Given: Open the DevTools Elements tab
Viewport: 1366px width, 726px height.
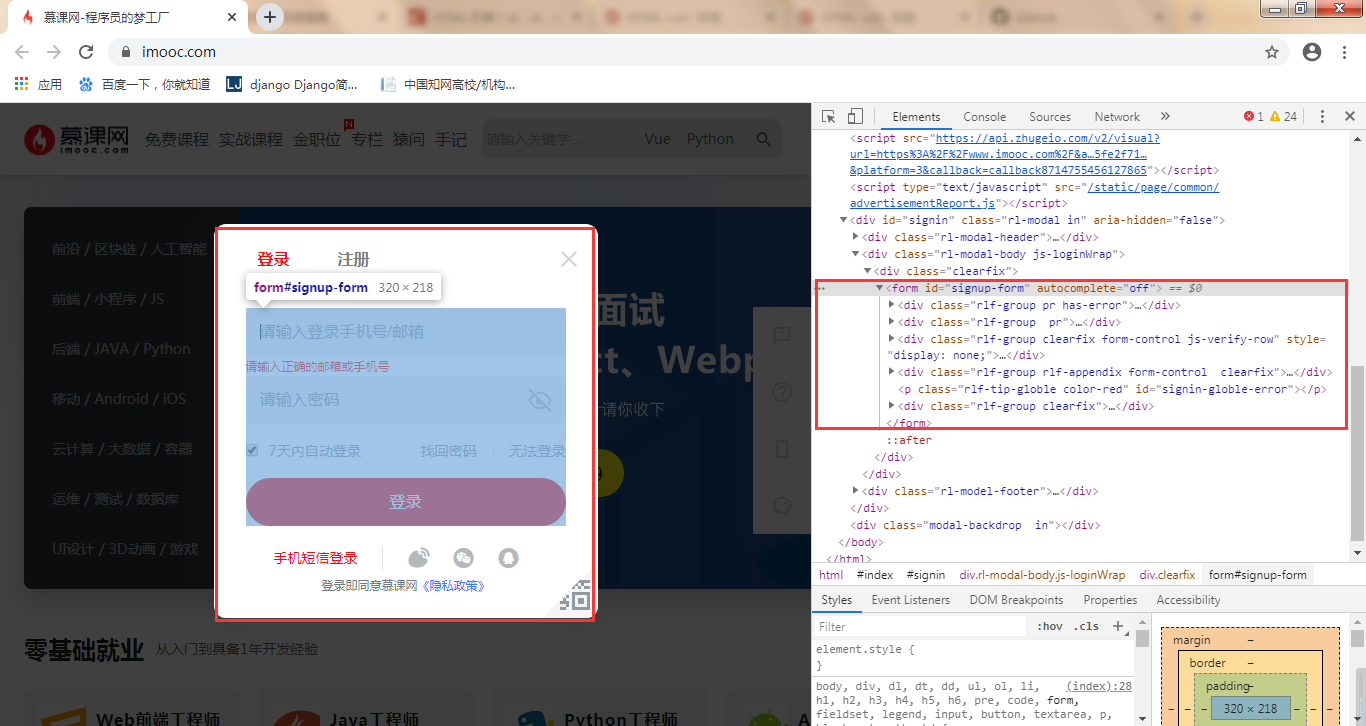Looking at the screenshot, I should pyautogui.click(x=916, y=117).
